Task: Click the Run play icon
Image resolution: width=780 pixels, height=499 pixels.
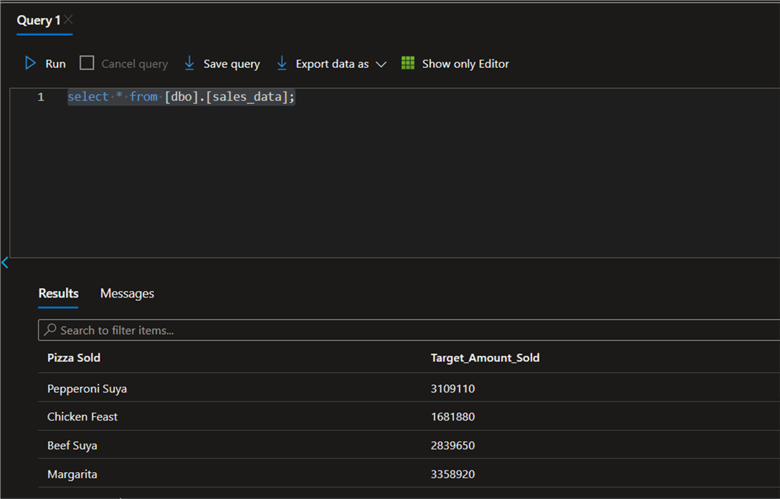Action: tap(30, 63)
